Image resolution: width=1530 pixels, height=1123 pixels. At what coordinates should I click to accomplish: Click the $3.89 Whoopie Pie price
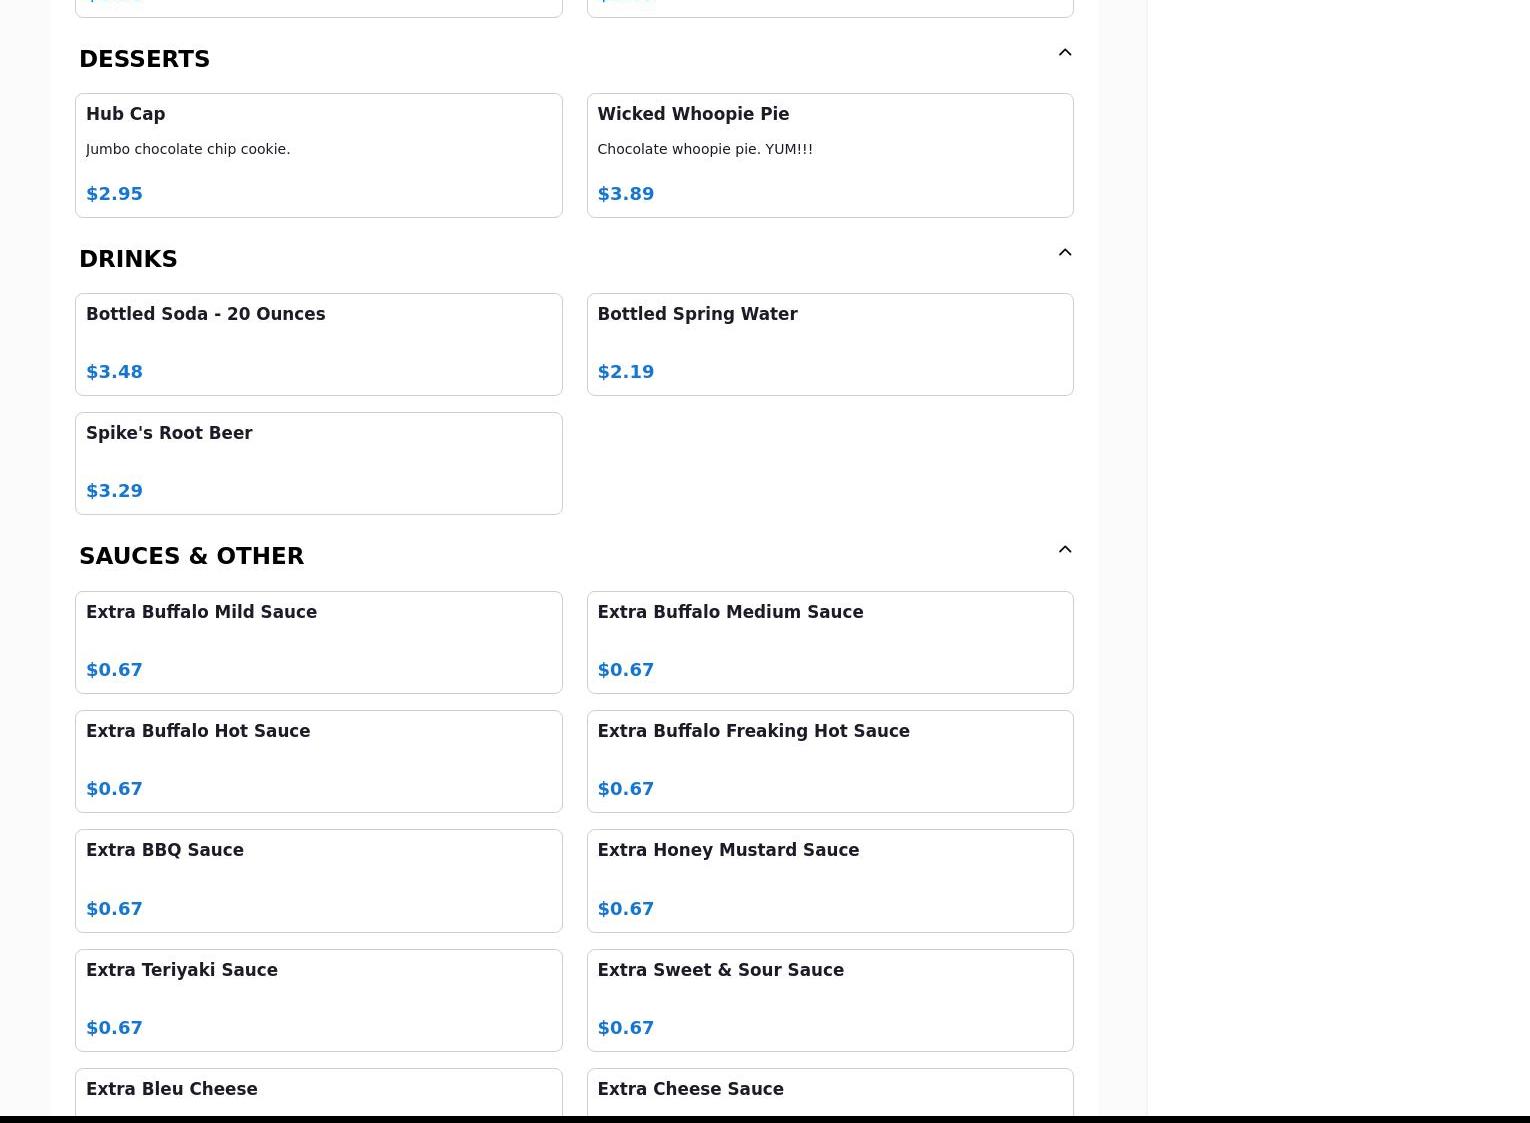pos(625,194)
